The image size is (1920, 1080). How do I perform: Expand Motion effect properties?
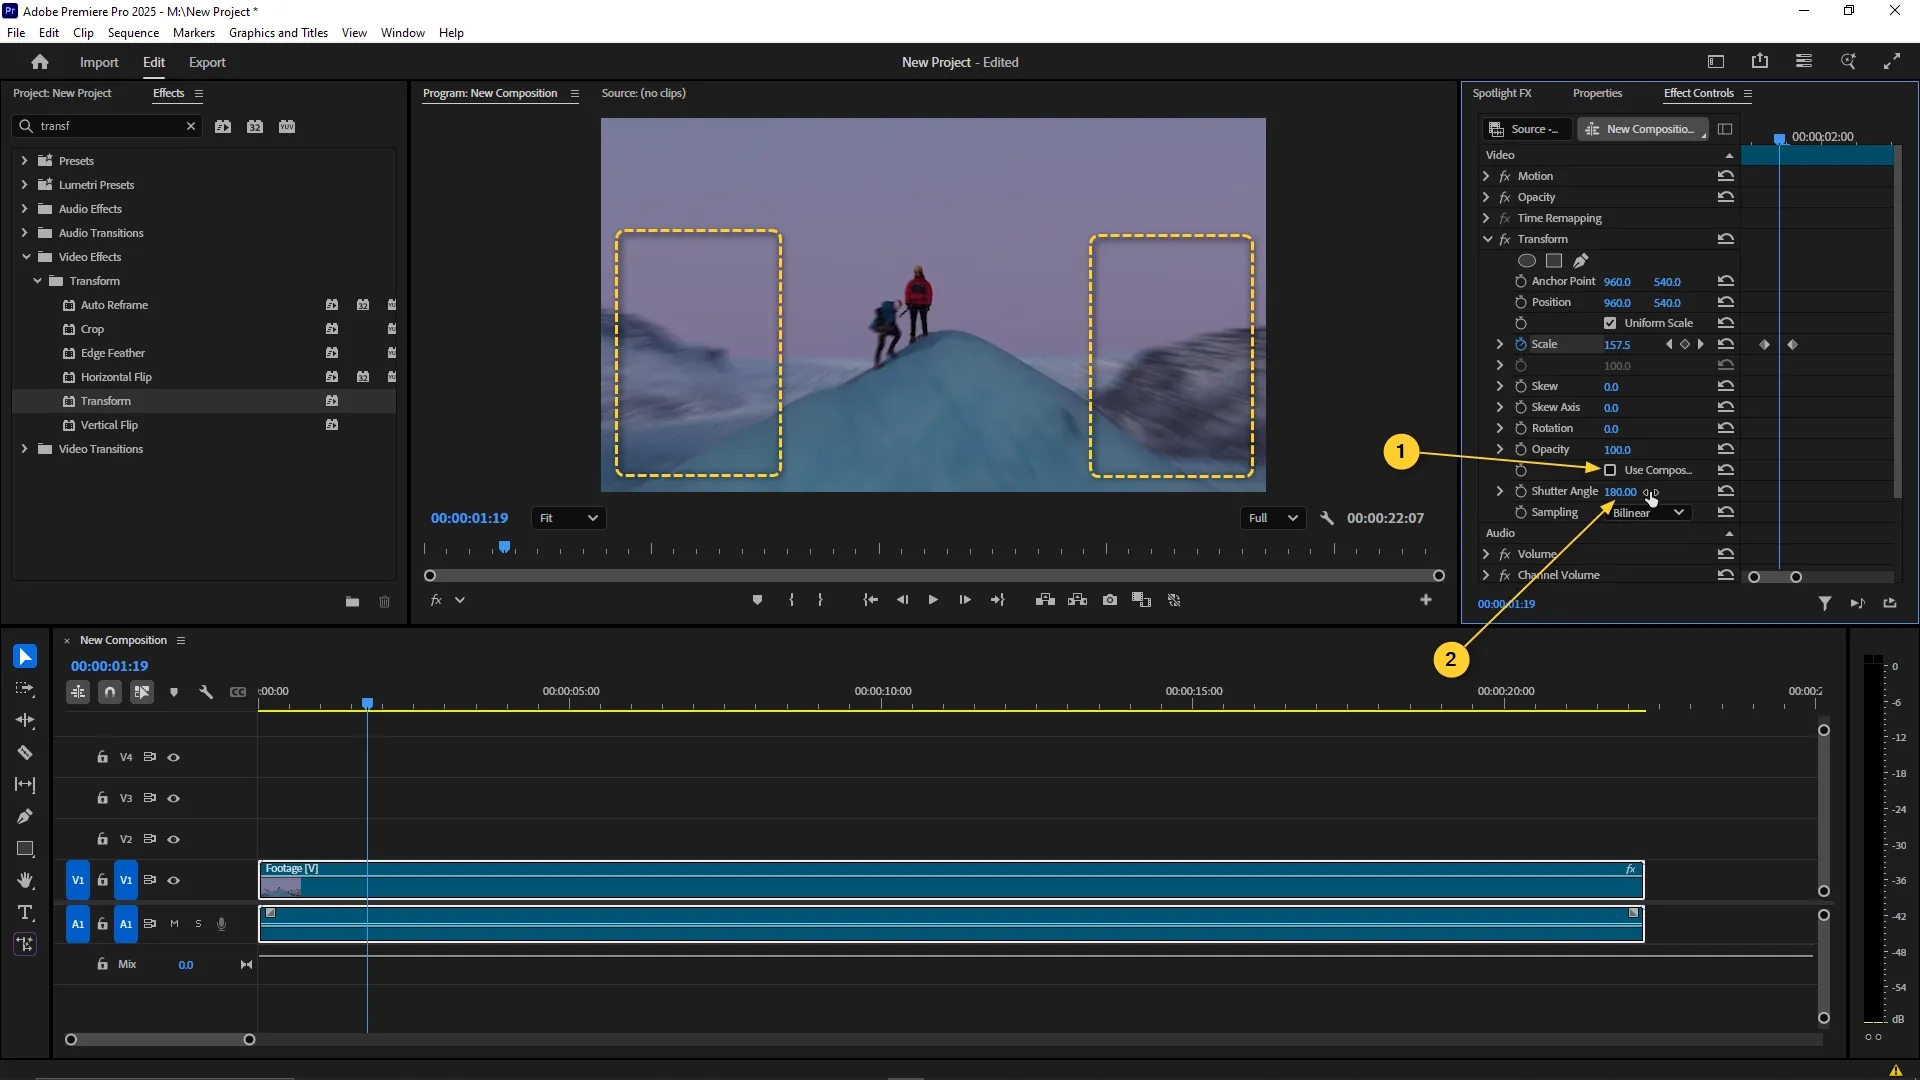[x=1486, y=176]
